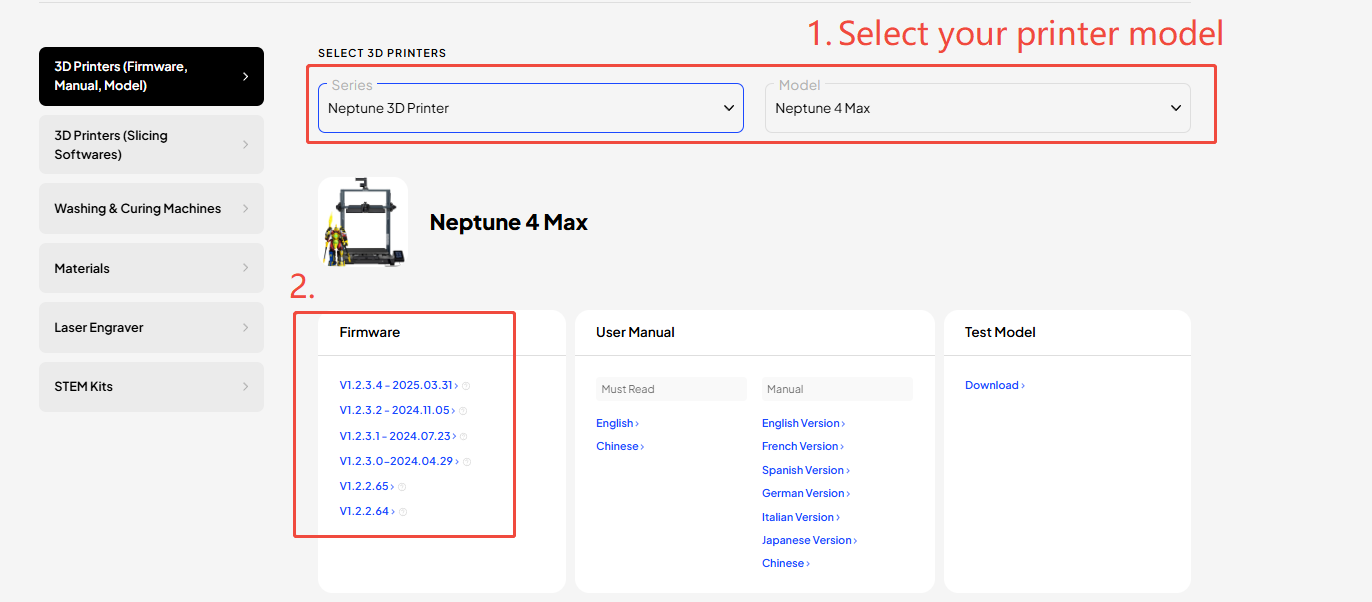The width and height of the screenshot is (1372, 602).
Task: Click the help icon beside V1.2.3.0 firmware
Action: [x=467, y=462]
